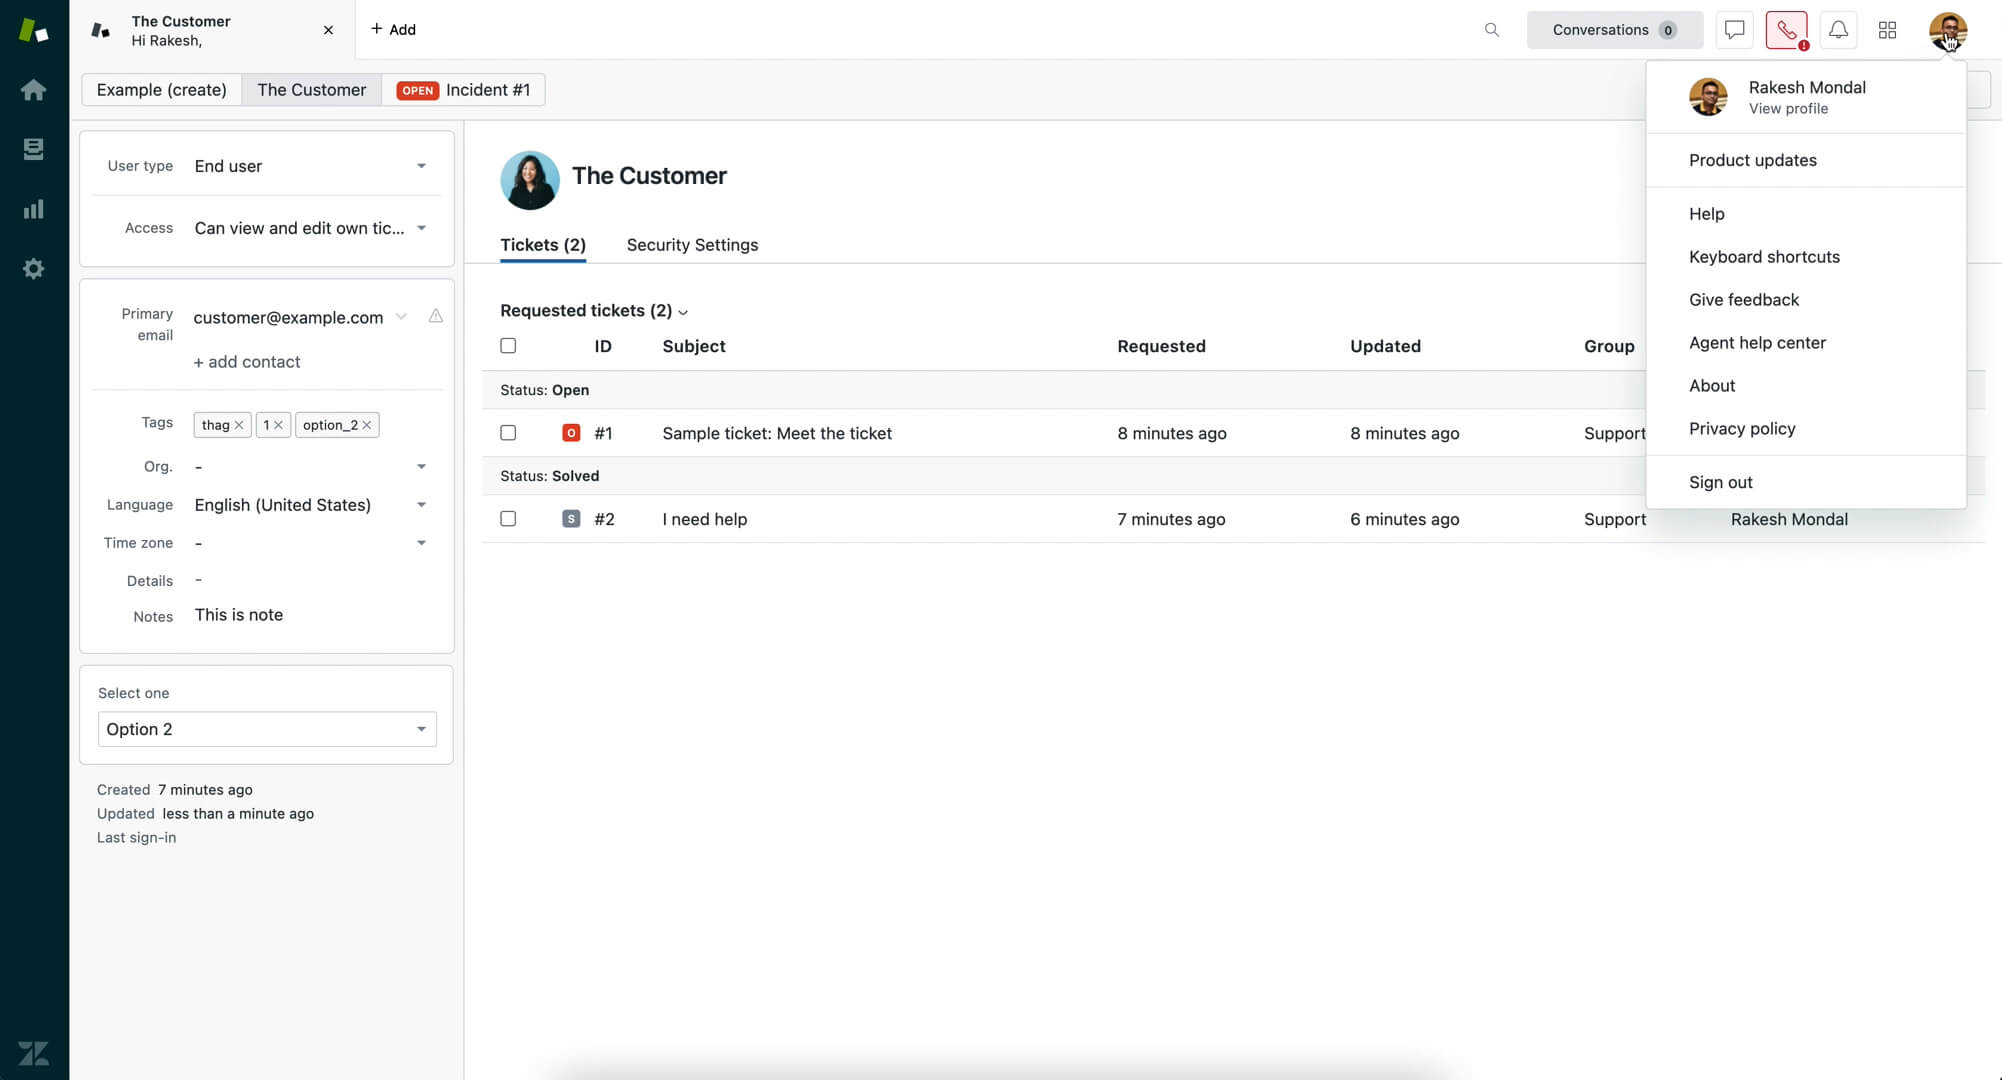Open search using the magnifier icon
Viewport: 2002px width, 1080px height.
[1491, 30]
